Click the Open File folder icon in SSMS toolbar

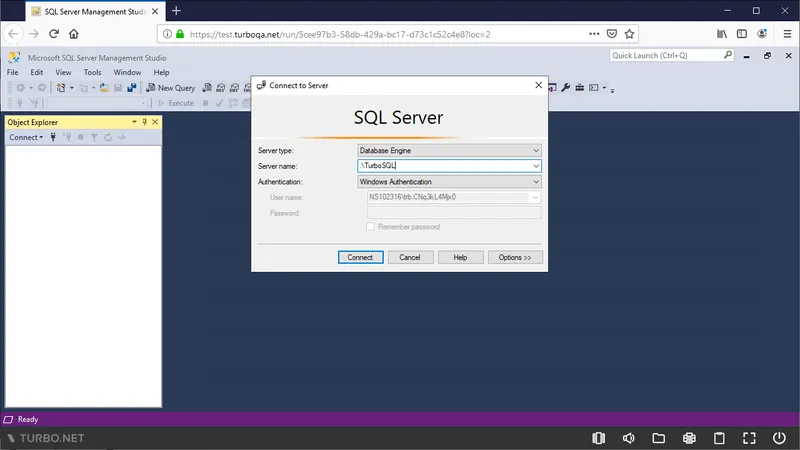(104, 88)
